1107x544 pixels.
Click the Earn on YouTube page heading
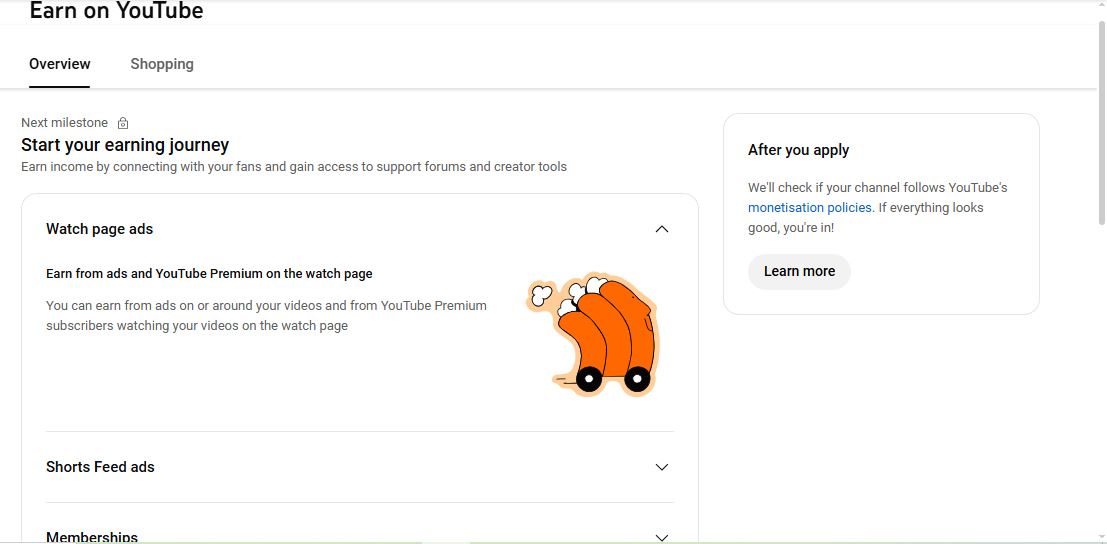tap(116, 11)
